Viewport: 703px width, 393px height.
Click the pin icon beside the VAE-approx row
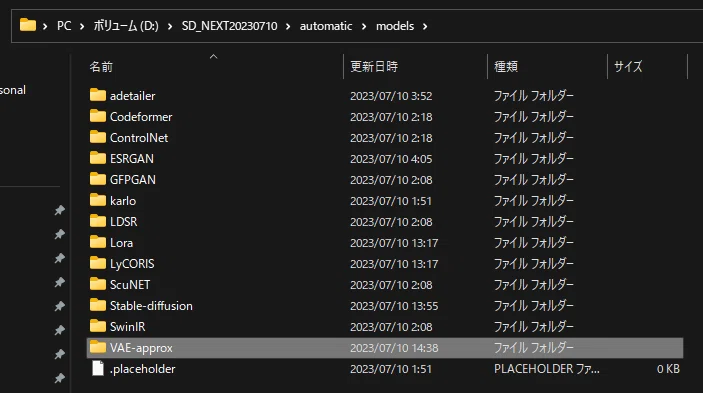(60, 354)
